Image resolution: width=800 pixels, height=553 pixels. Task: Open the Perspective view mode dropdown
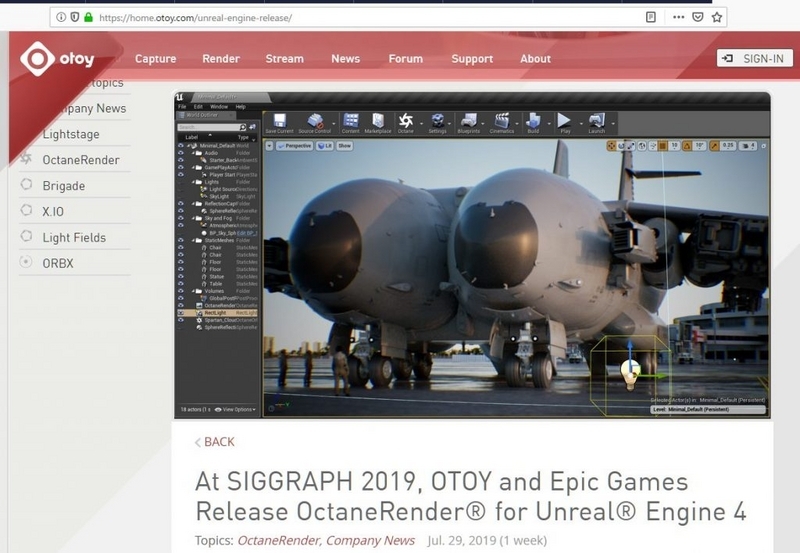pos(294,146)
